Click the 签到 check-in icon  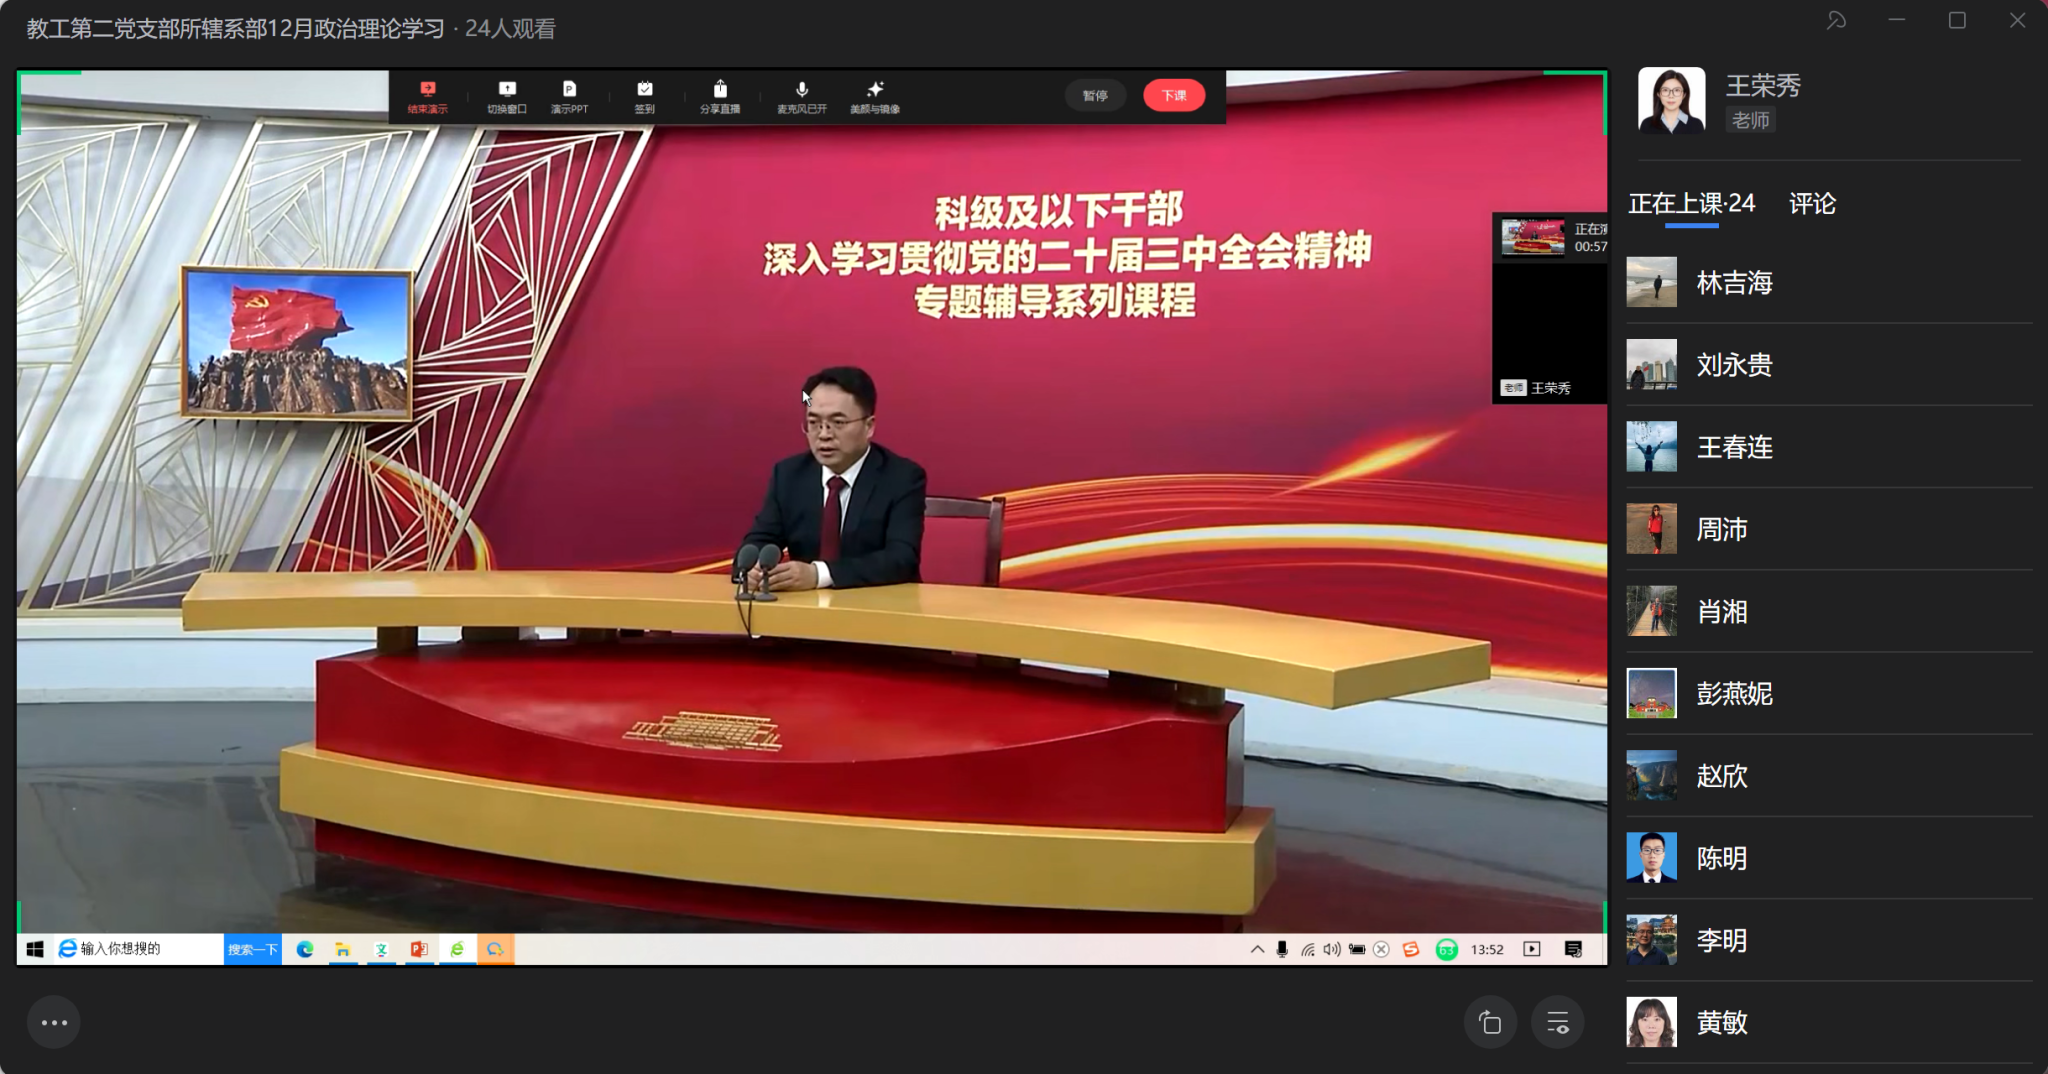[x=645, y=96]
